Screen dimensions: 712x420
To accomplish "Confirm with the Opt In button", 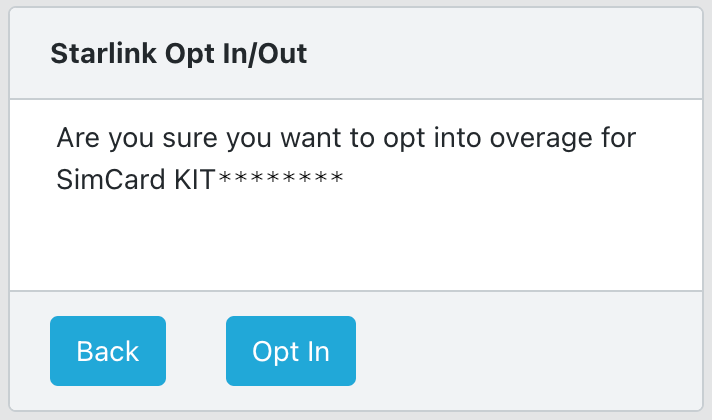I will [290, 351].
